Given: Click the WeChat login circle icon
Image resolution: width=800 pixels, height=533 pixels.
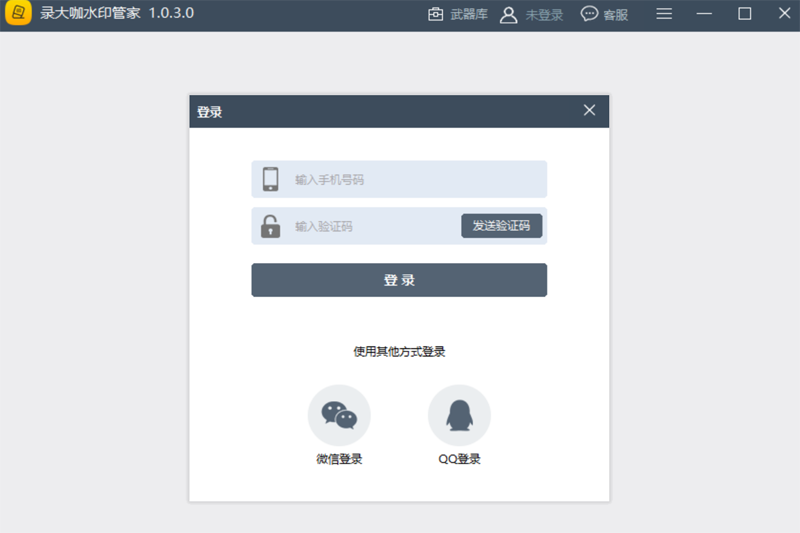Looking at the screenshot, I should coord(339,415).
